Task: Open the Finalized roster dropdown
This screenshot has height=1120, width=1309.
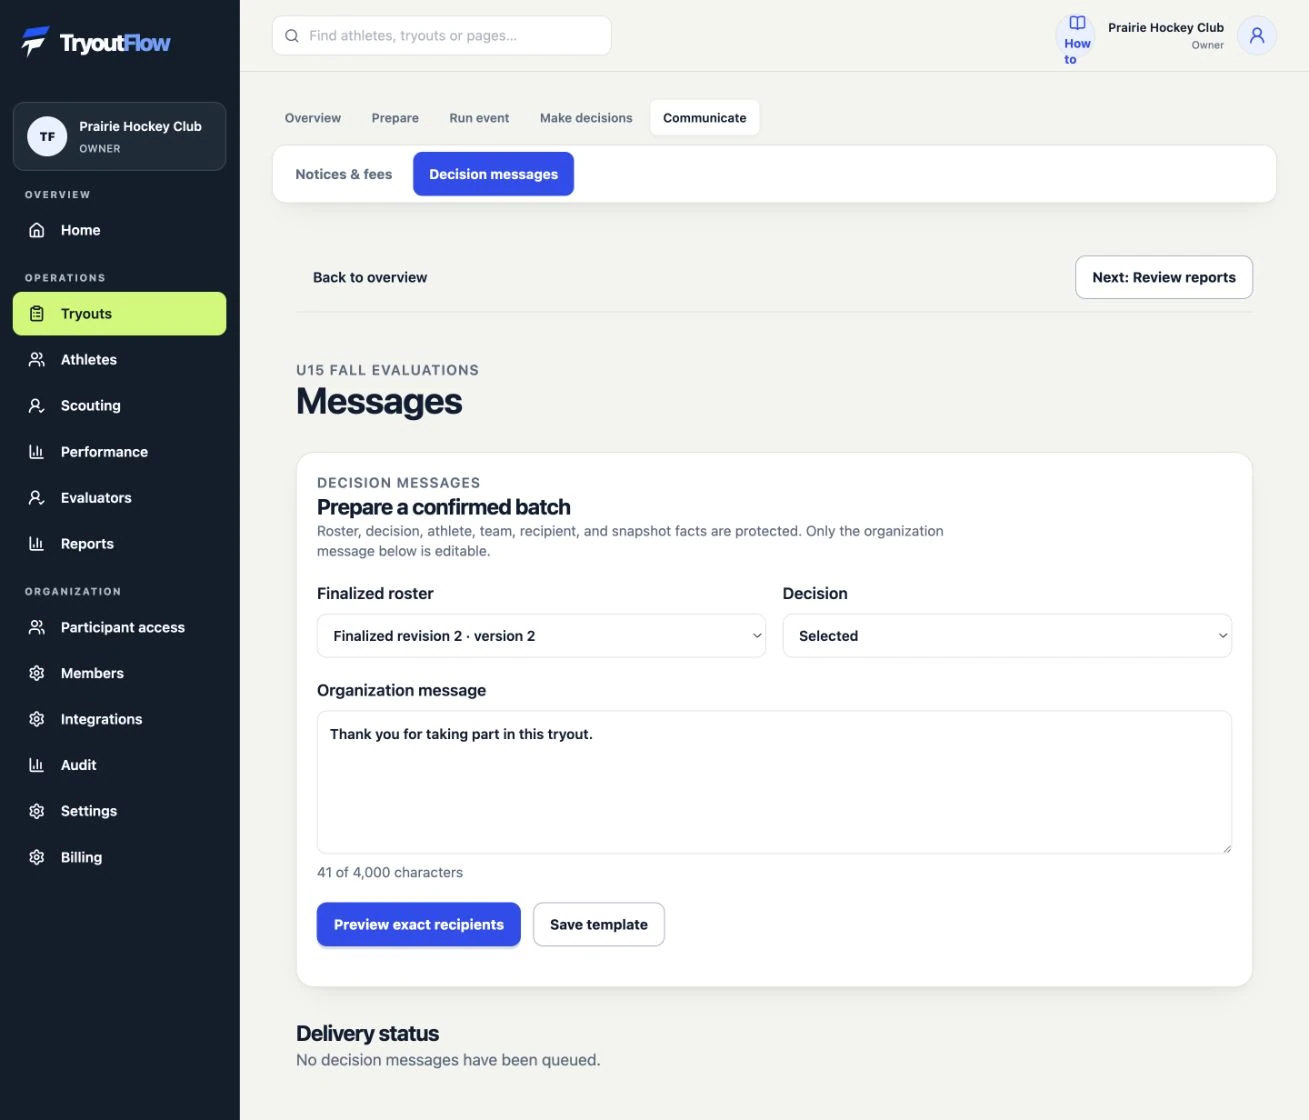Action: (541, 636)
